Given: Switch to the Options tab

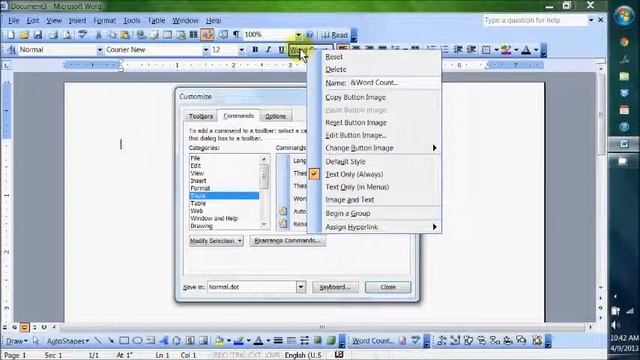Looking at the screenshot, I should click(x=276, y=116).
